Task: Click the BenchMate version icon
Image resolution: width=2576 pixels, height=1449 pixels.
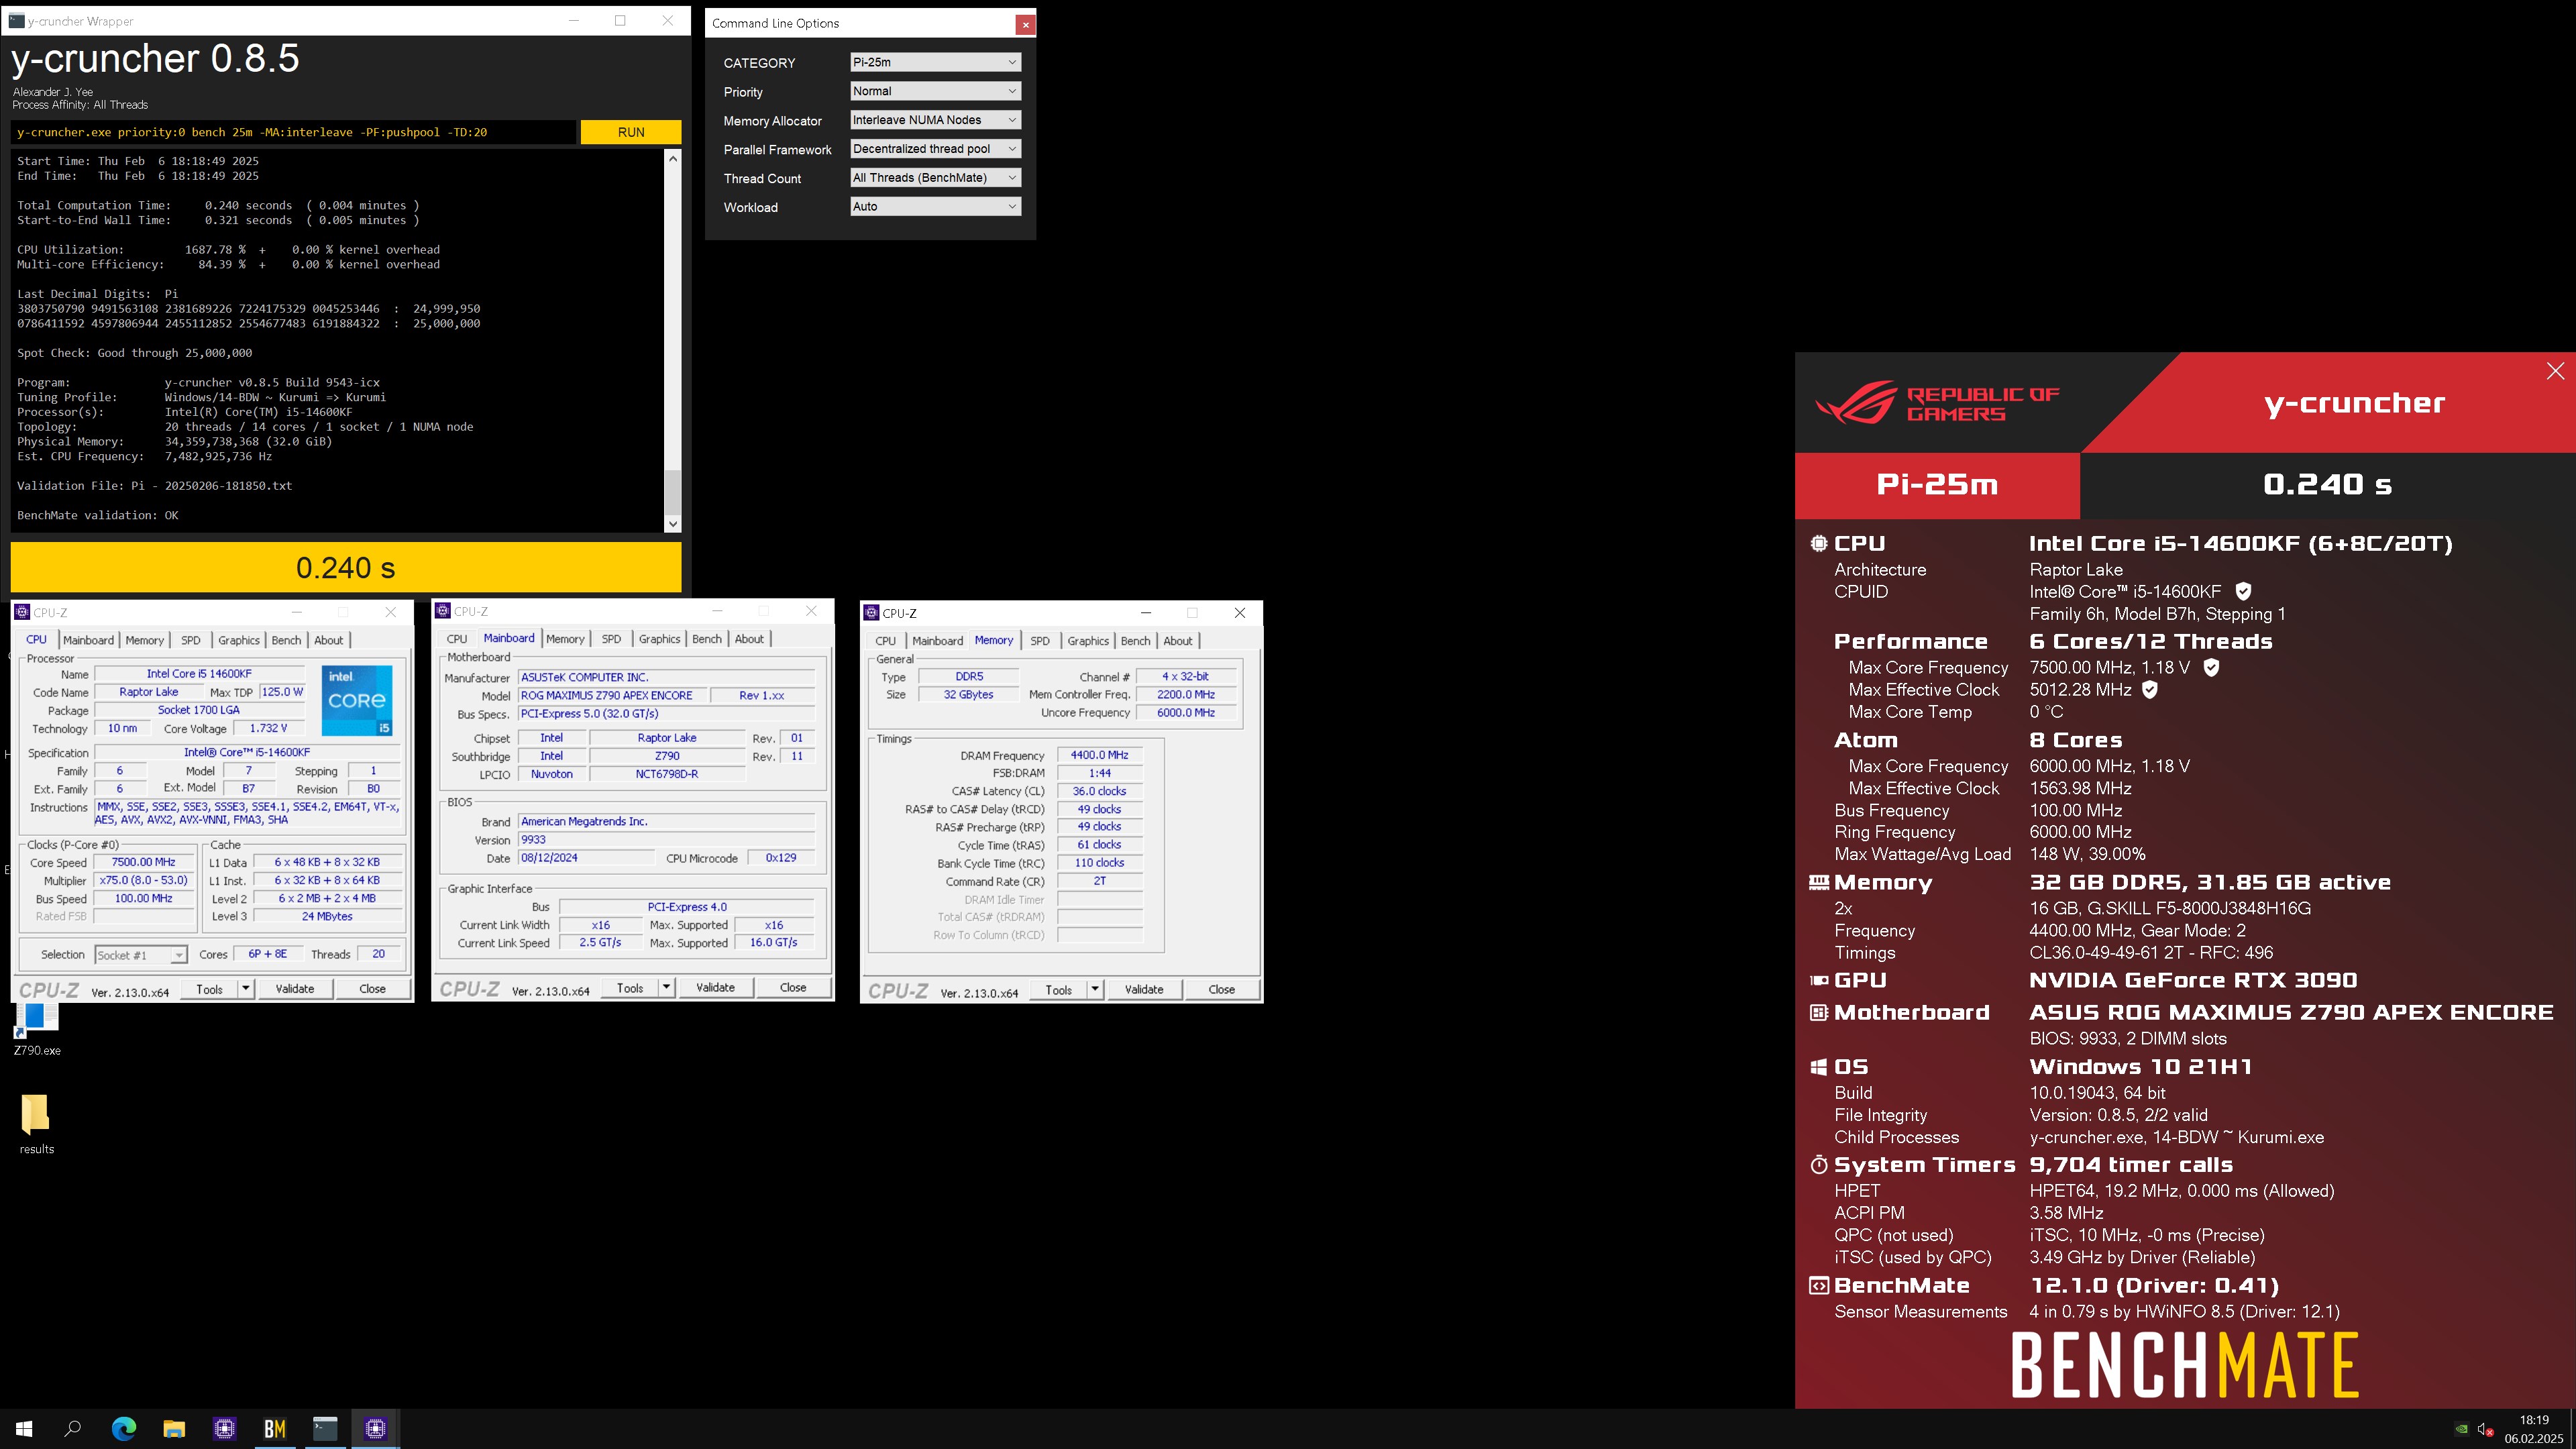Action: [x=1819, y=1286]
